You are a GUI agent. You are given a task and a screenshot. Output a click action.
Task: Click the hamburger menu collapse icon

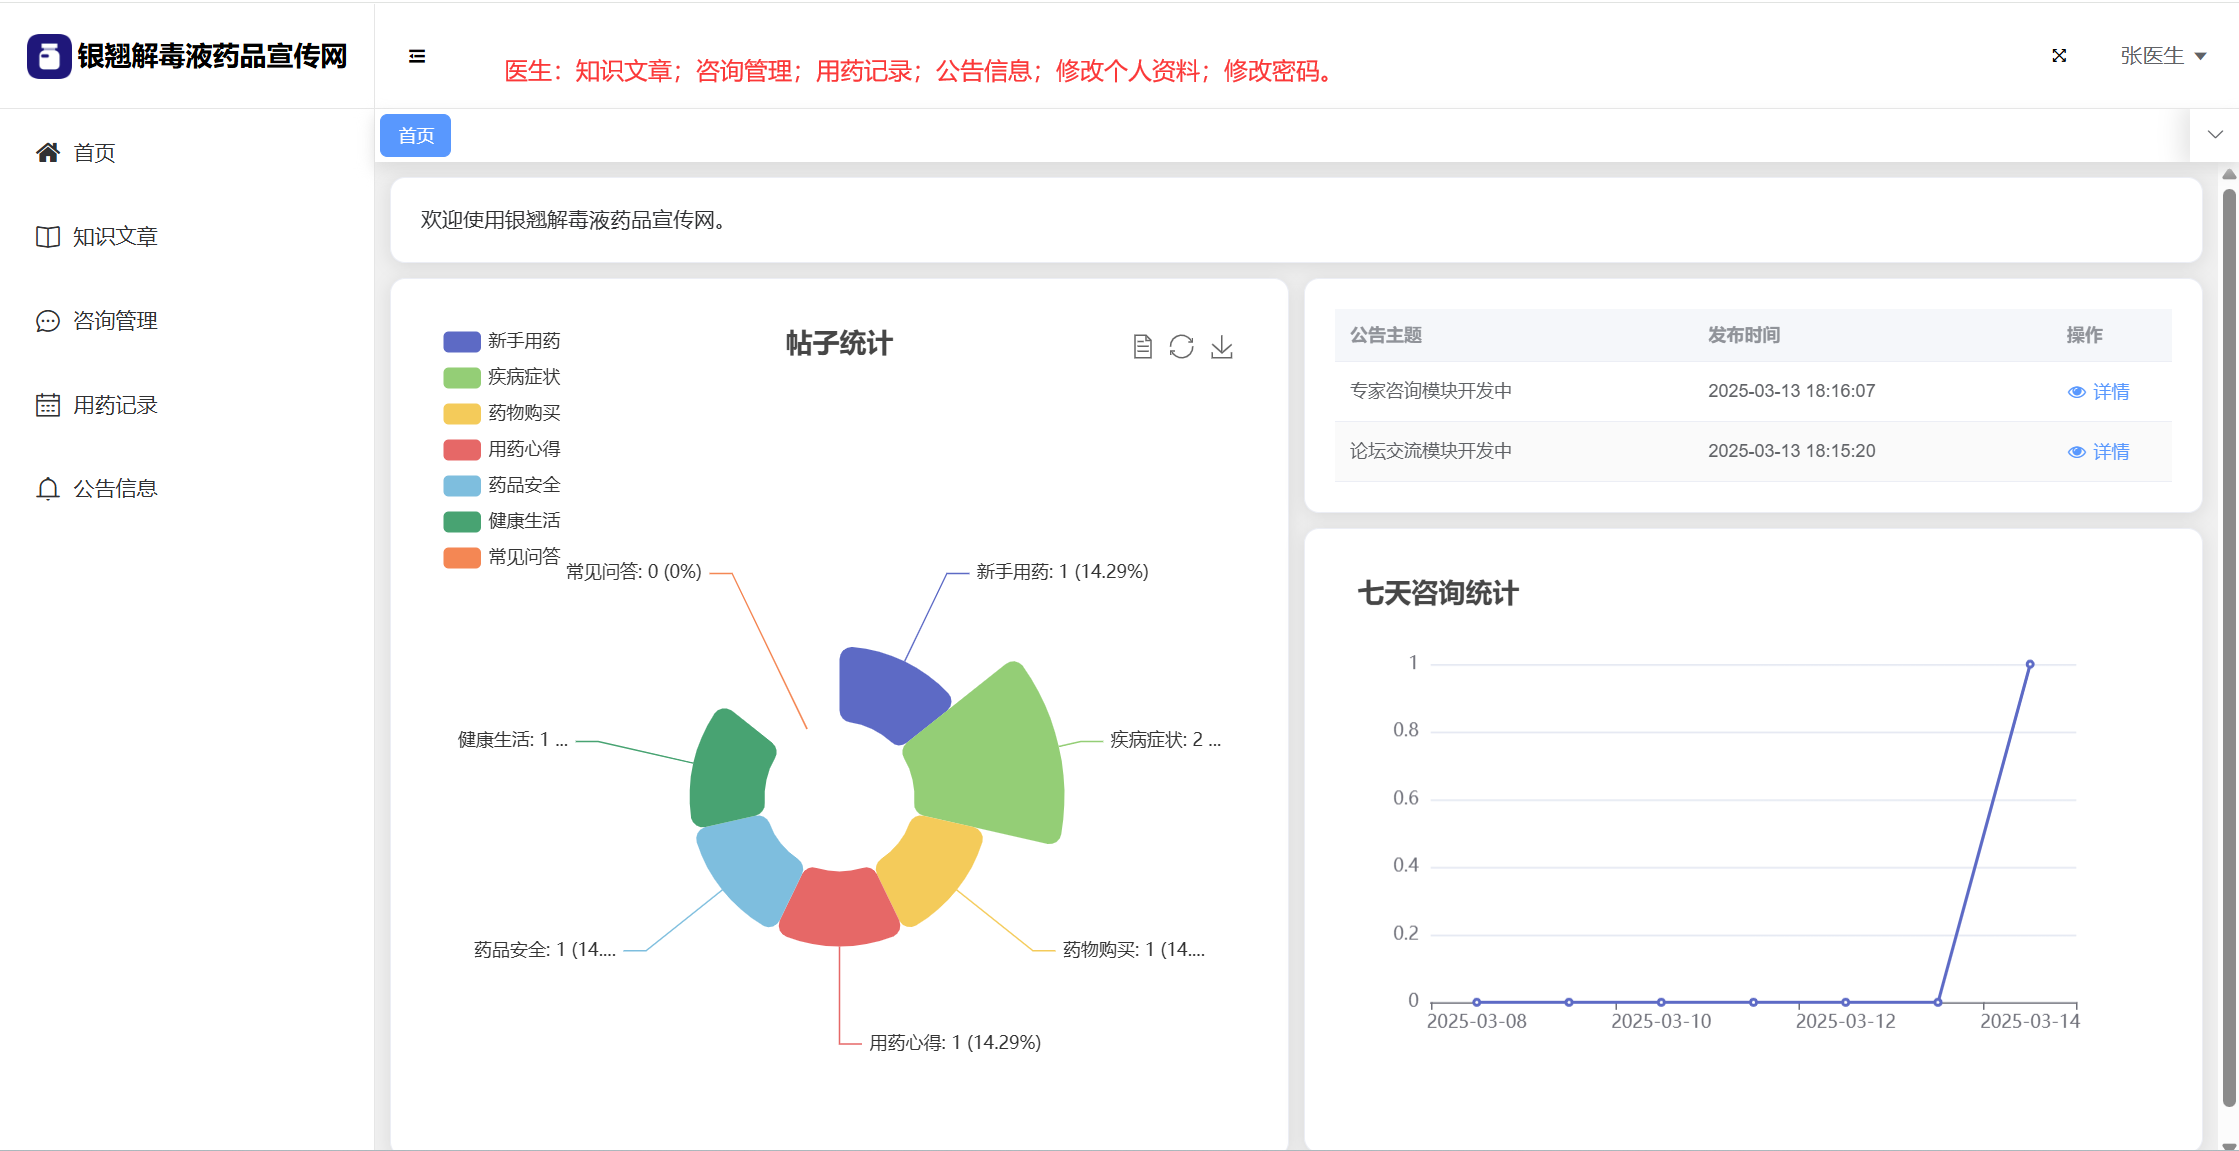pos(417,56)
